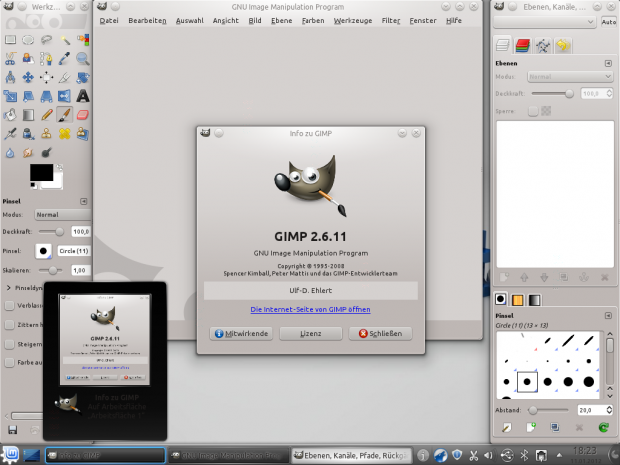This screenshot has height=465, width=620.
Task: Switch to the Kanäle channels tab
Action: (523, 45)
